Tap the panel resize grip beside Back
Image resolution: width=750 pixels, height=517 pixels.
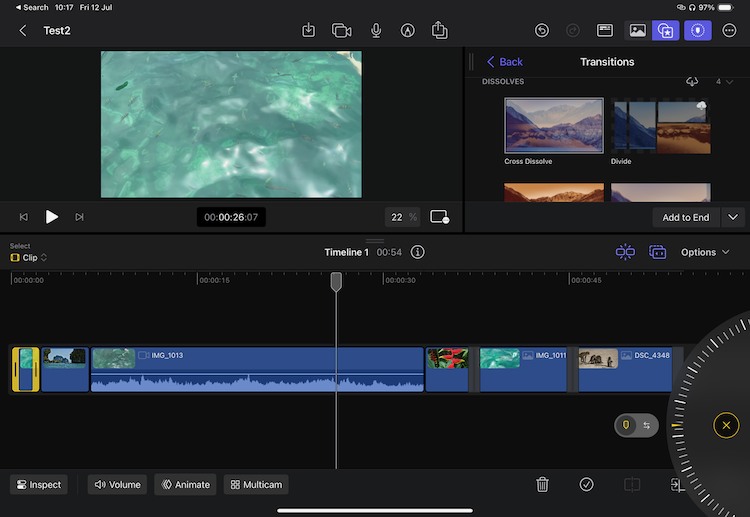[471, 62]
